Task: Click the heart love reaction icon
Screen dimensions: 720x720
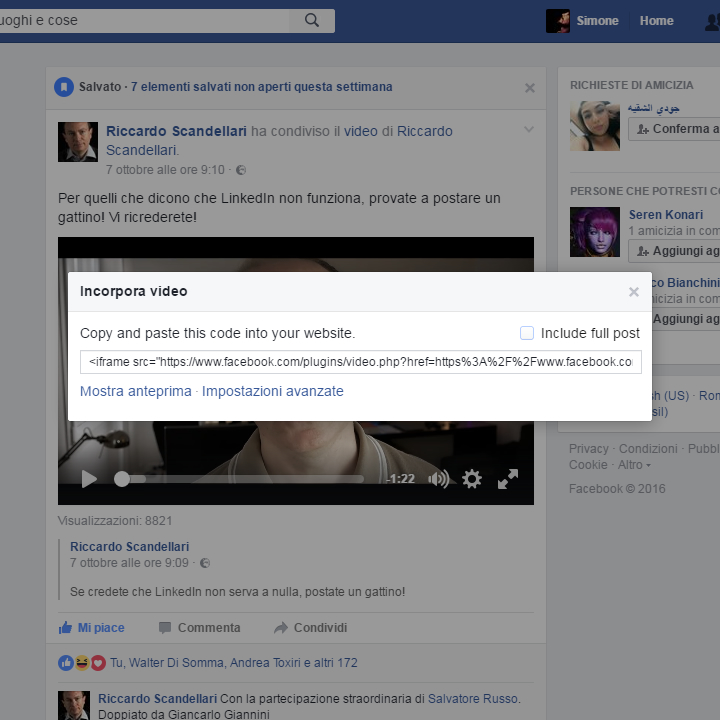Action: pyautogui.click(x=98, y=663)
